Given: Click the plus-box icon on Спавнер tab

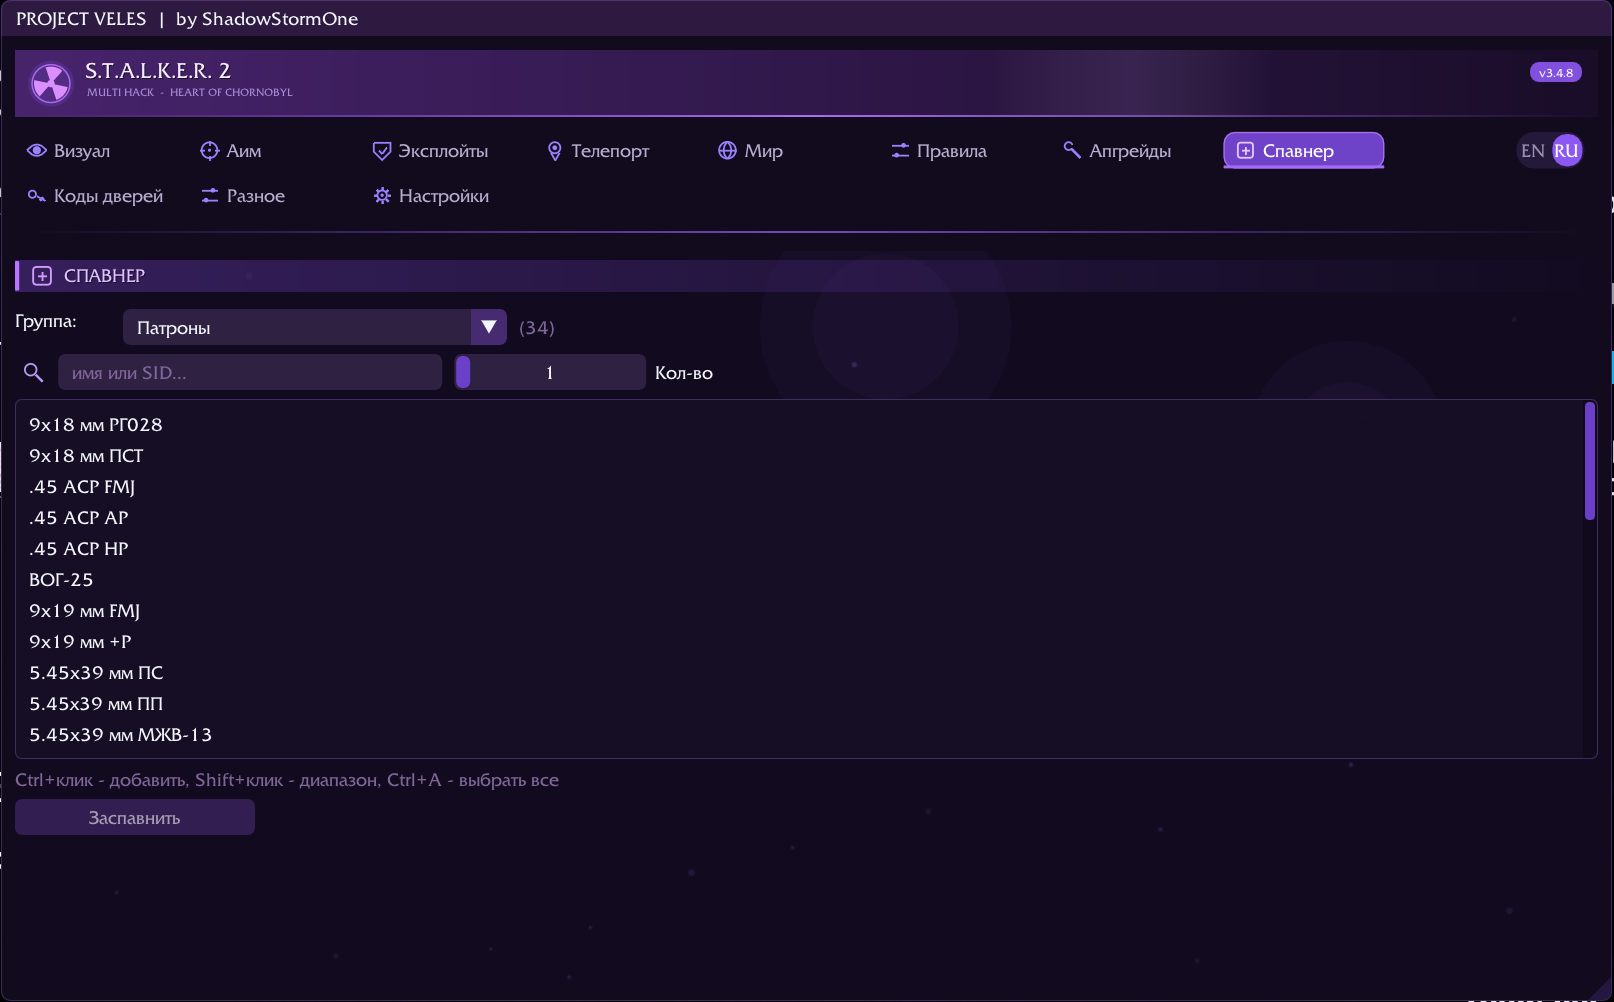Looking at the screenshot, I should pos(1245,151).
